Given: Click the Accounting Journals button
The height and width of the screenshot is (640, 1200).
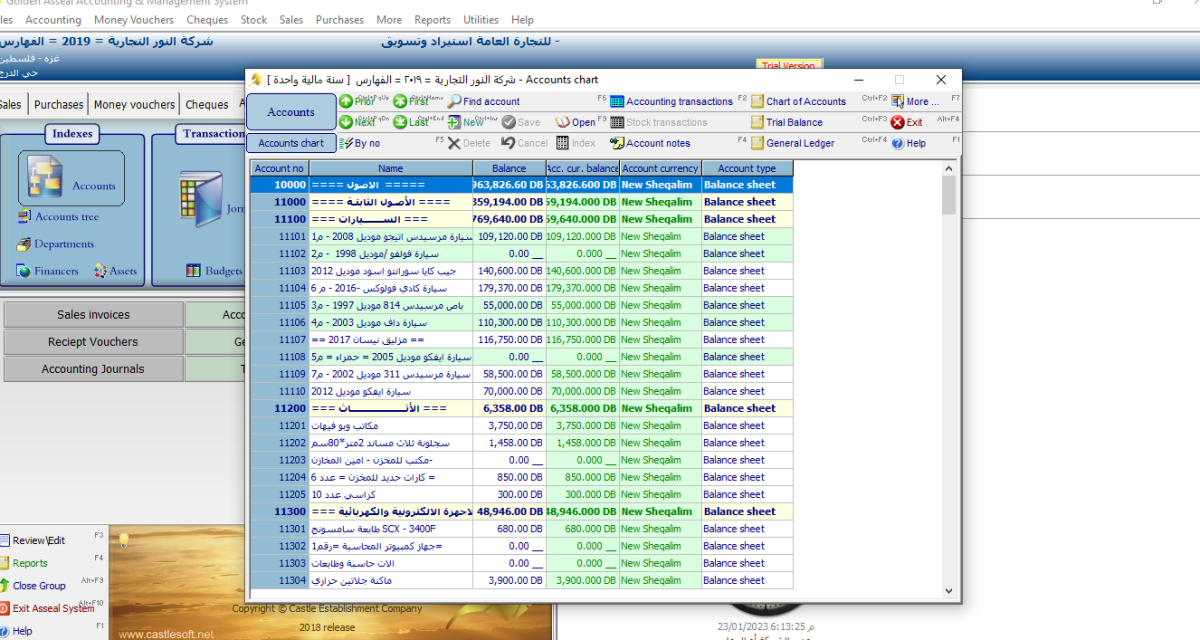Looking at the screenshot, I should pyautogui.click(x=93, y=369).
